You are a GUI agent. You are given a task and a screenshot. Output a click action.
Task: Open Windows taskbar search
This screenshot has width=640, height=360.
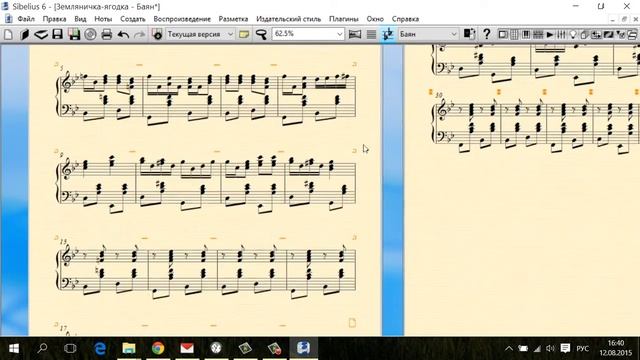(x=42, y=348)
